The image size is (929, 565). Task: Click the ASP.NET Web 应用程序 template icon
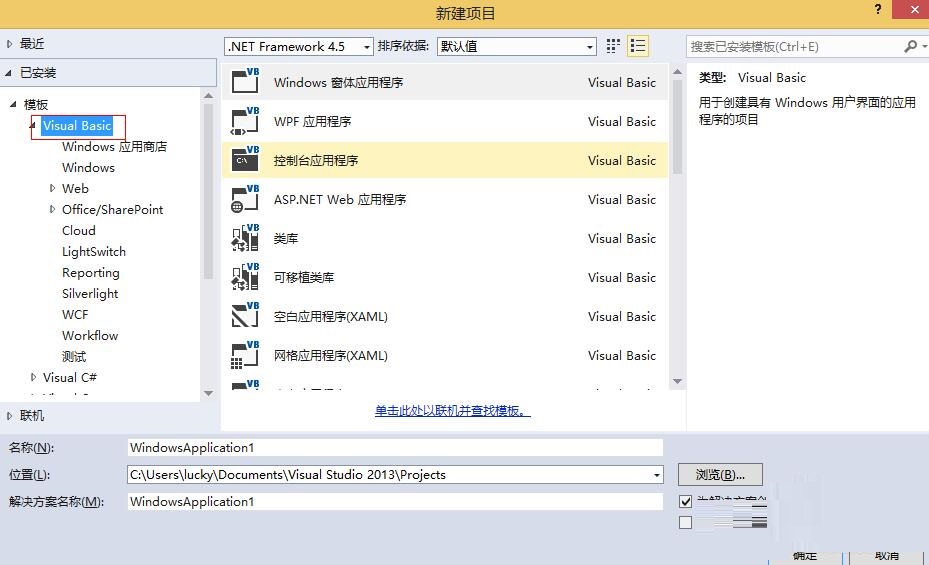click(245, 199)
